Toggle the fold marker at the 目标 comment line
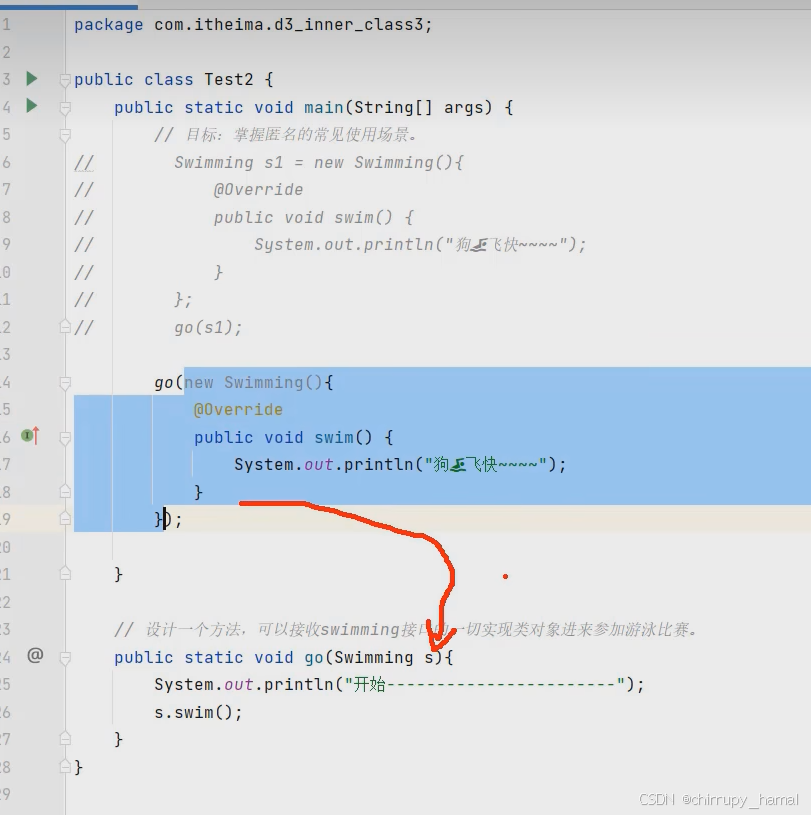The height and width of the screenshot is (815, 811). 65,136
